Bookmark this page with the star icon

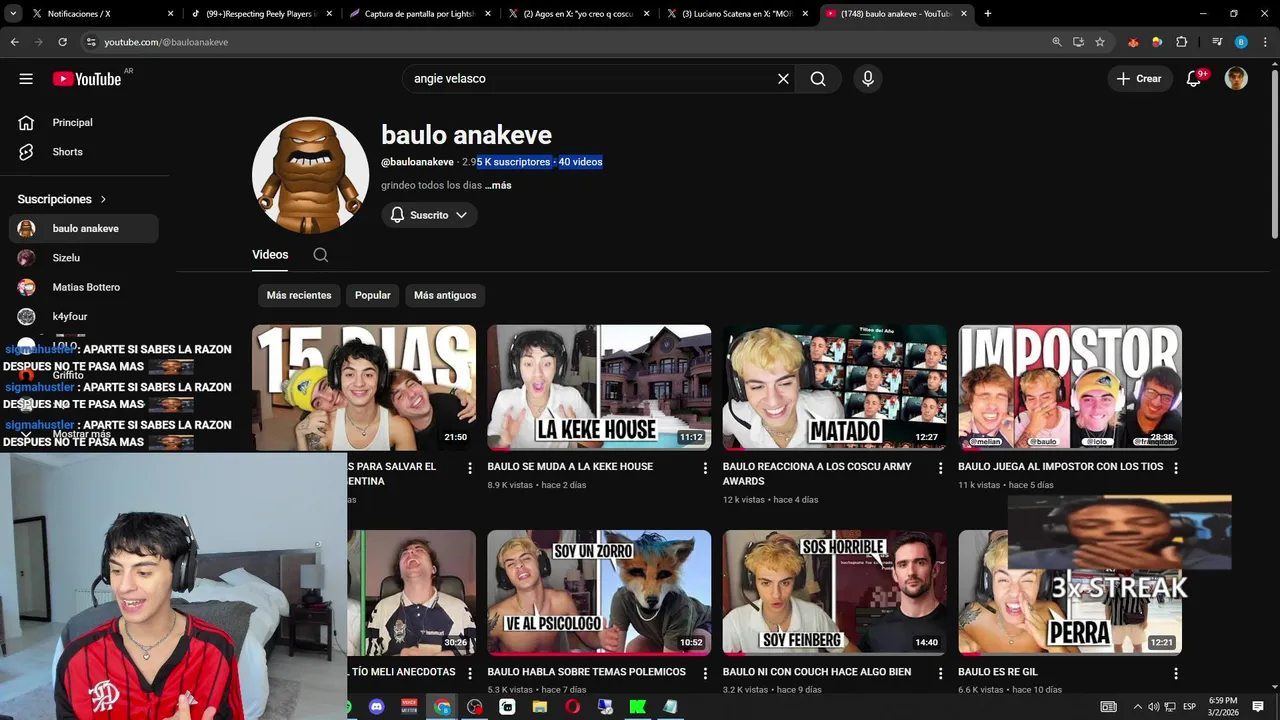click(1100, 42)
